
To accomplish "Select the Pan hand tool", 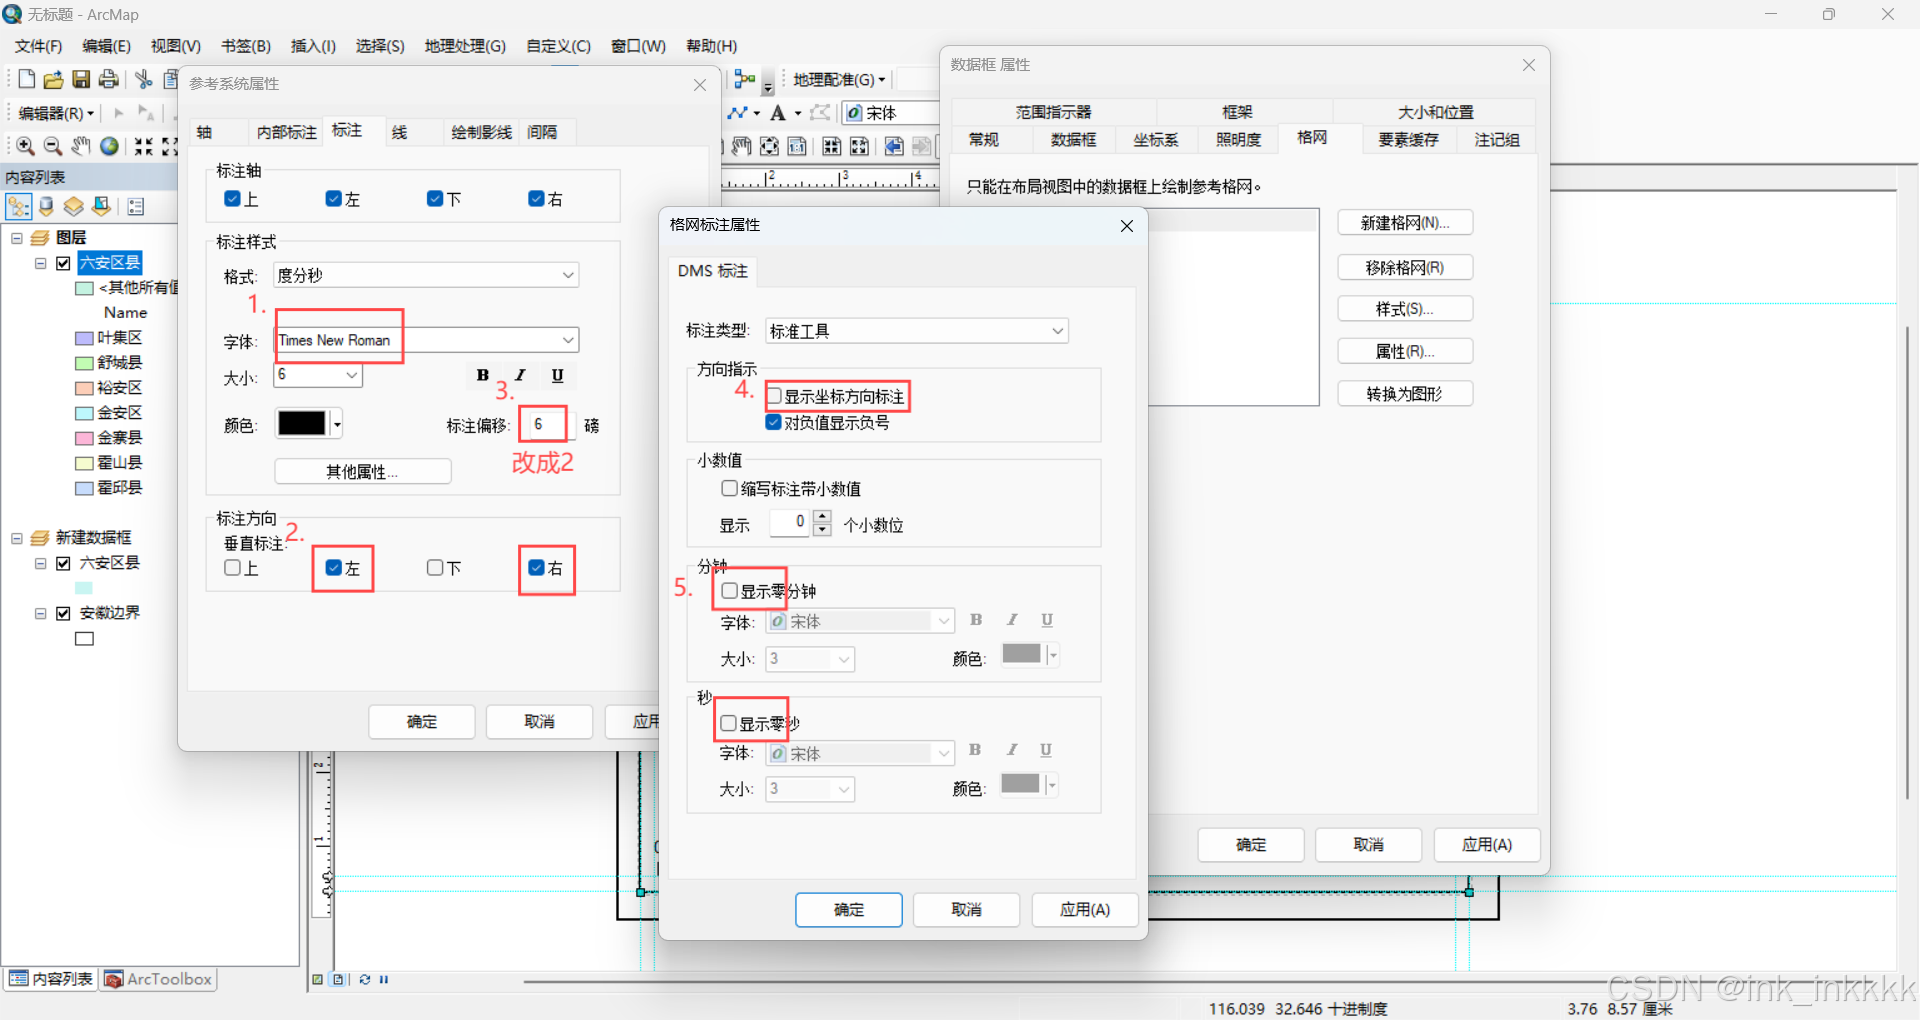I will pyautogui.click(x=81, y=146).
